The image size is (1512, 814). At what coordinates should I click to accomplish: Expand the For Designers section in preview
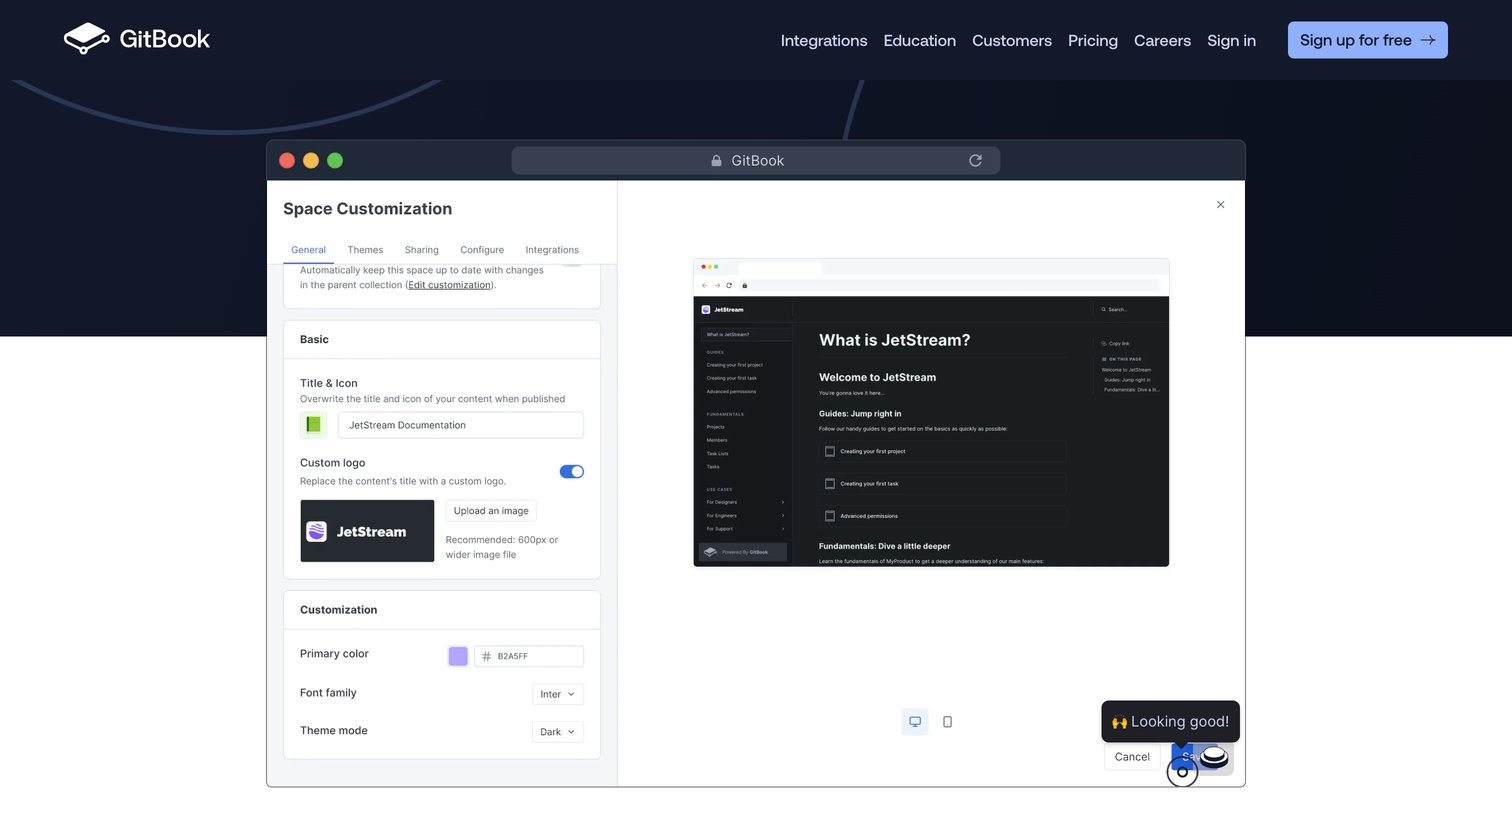point(782,502)
